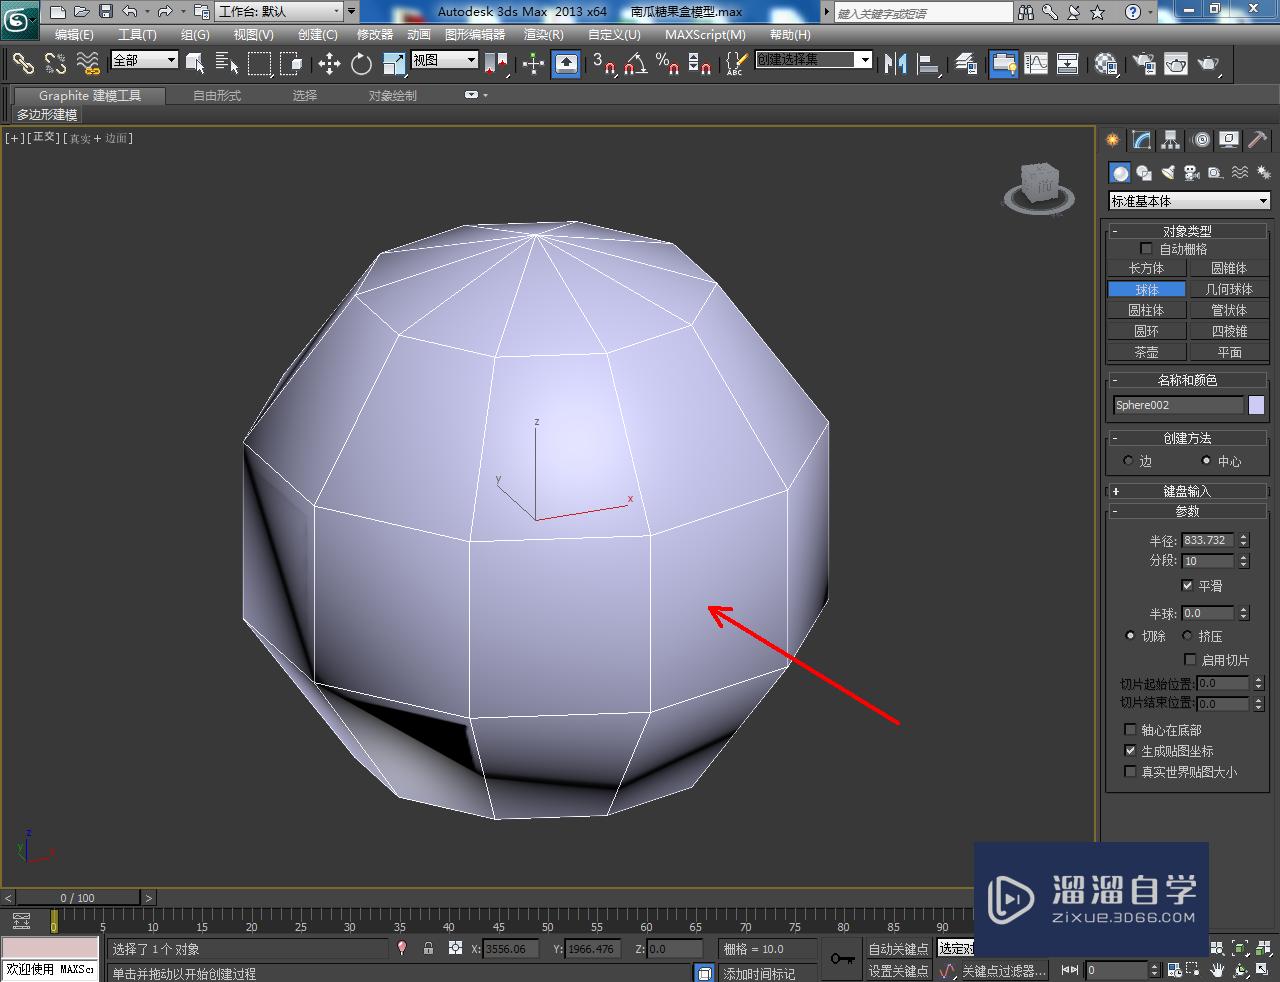Enable 启用切片 checkbox
Image resolution: width=1280 pixels, height=982 pixels.
pyautogui.click(x=1190, y=660)
